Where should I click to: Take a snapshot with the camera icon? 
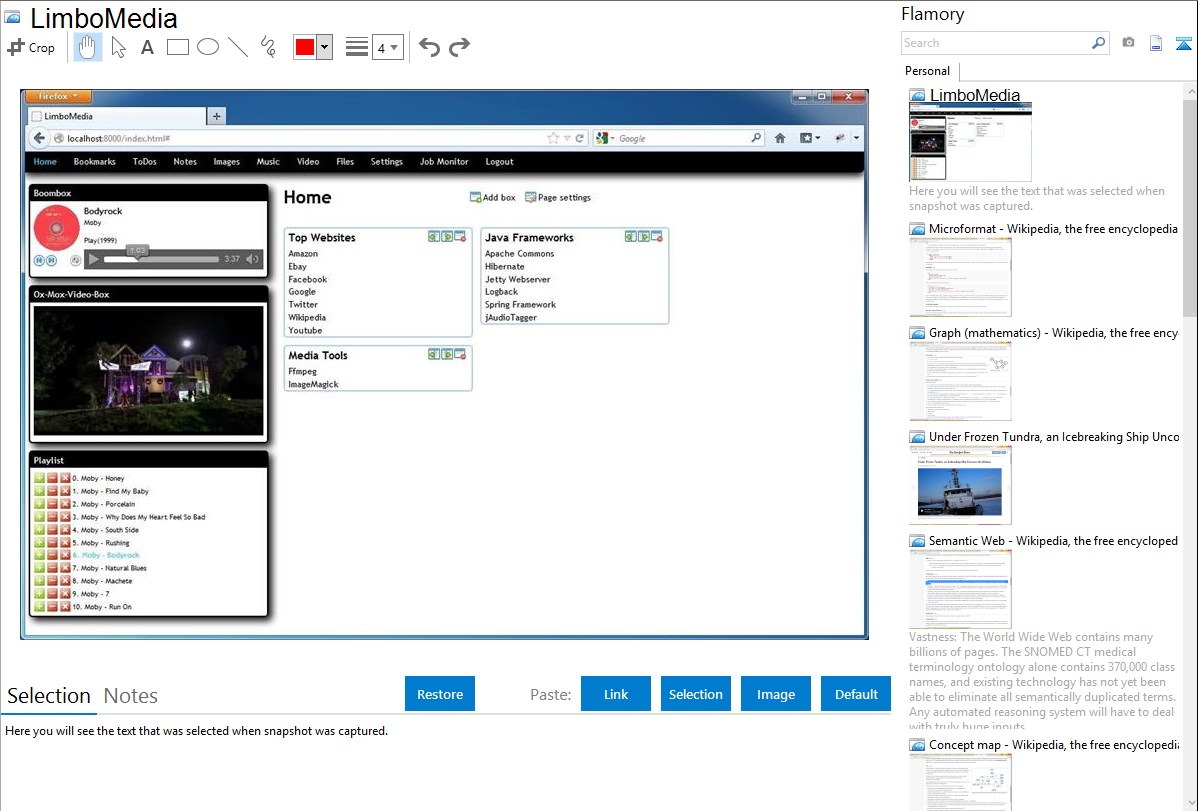[x=1128, y=43]
